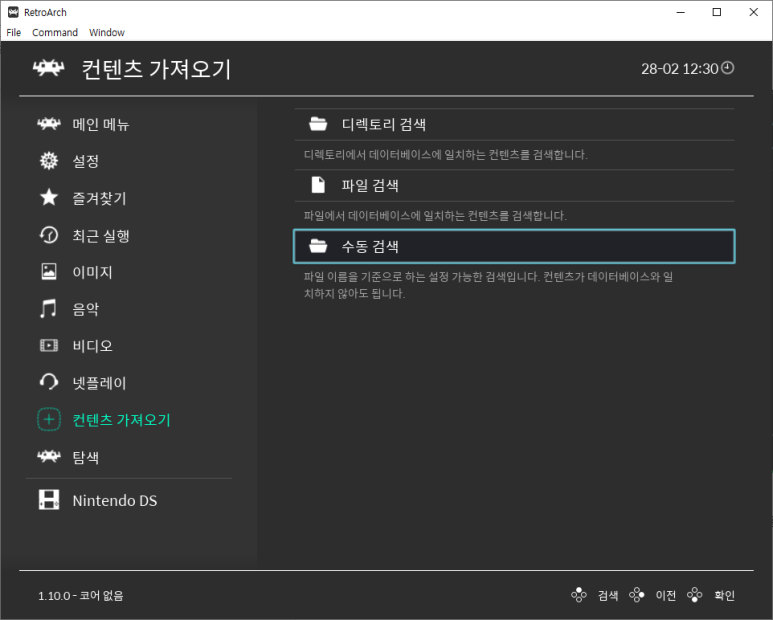Click the gamepad icon beside 확인
This screenshot has width=773, height=620.
[695, 595]
